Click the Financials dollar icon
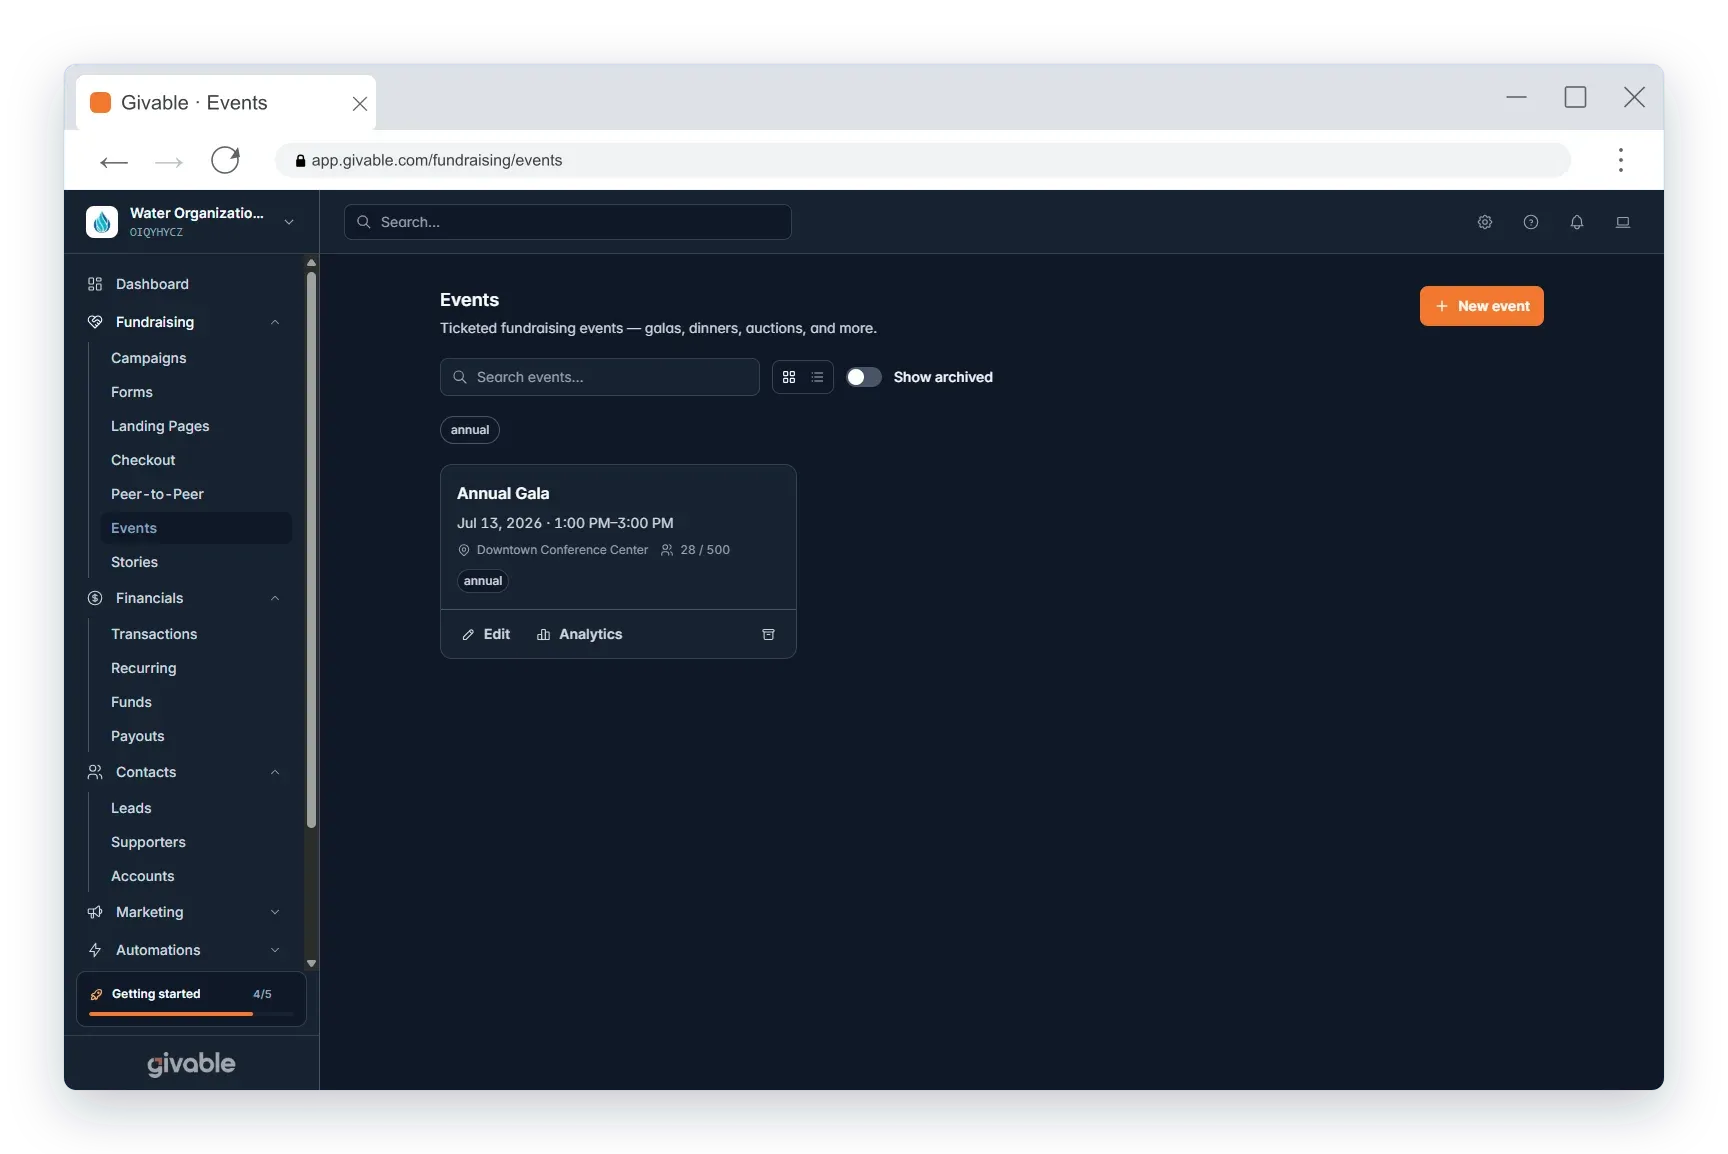The width and height of the screenshot is (1728, 1154). pyautogui.click(x=95, y=598)
